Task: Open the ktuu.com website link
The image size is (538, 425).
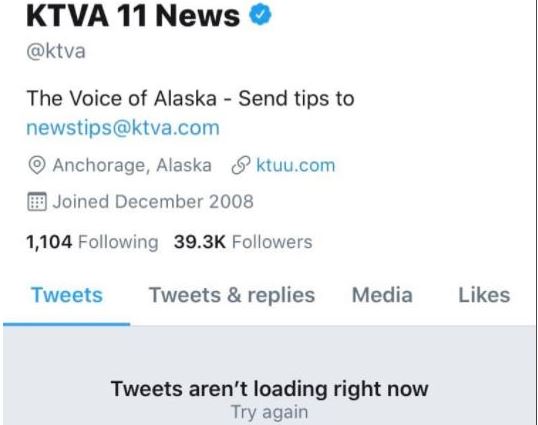Action: click(x=295, y=165)
